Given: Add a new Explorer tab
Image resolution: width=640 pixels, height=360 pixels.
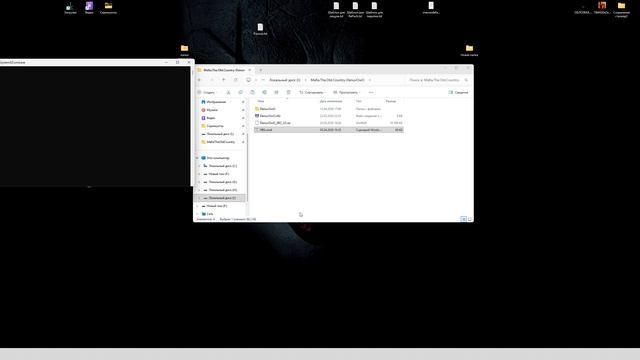Looking at the screenshot, I should (x=261, y=70).
